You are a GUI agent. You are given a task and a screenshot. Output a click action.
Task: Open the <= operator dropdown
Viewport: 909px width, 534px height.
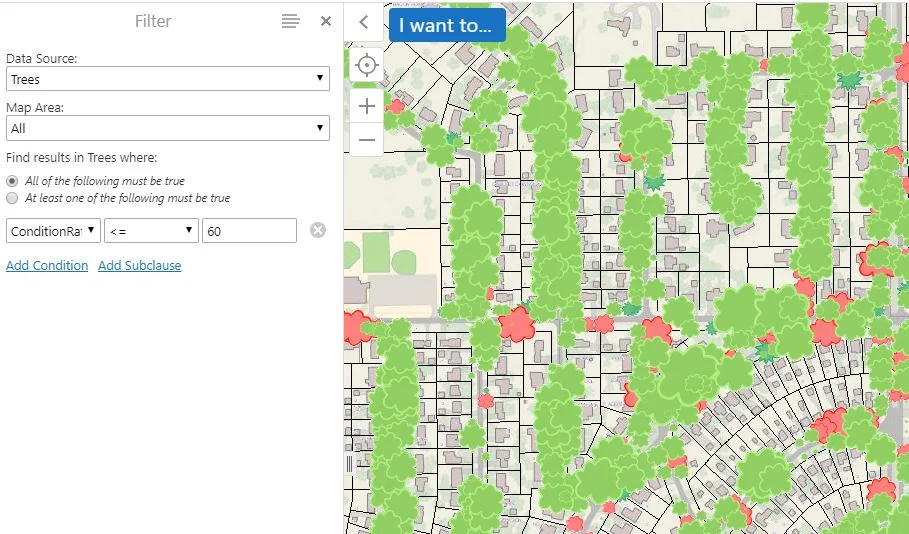151,231
